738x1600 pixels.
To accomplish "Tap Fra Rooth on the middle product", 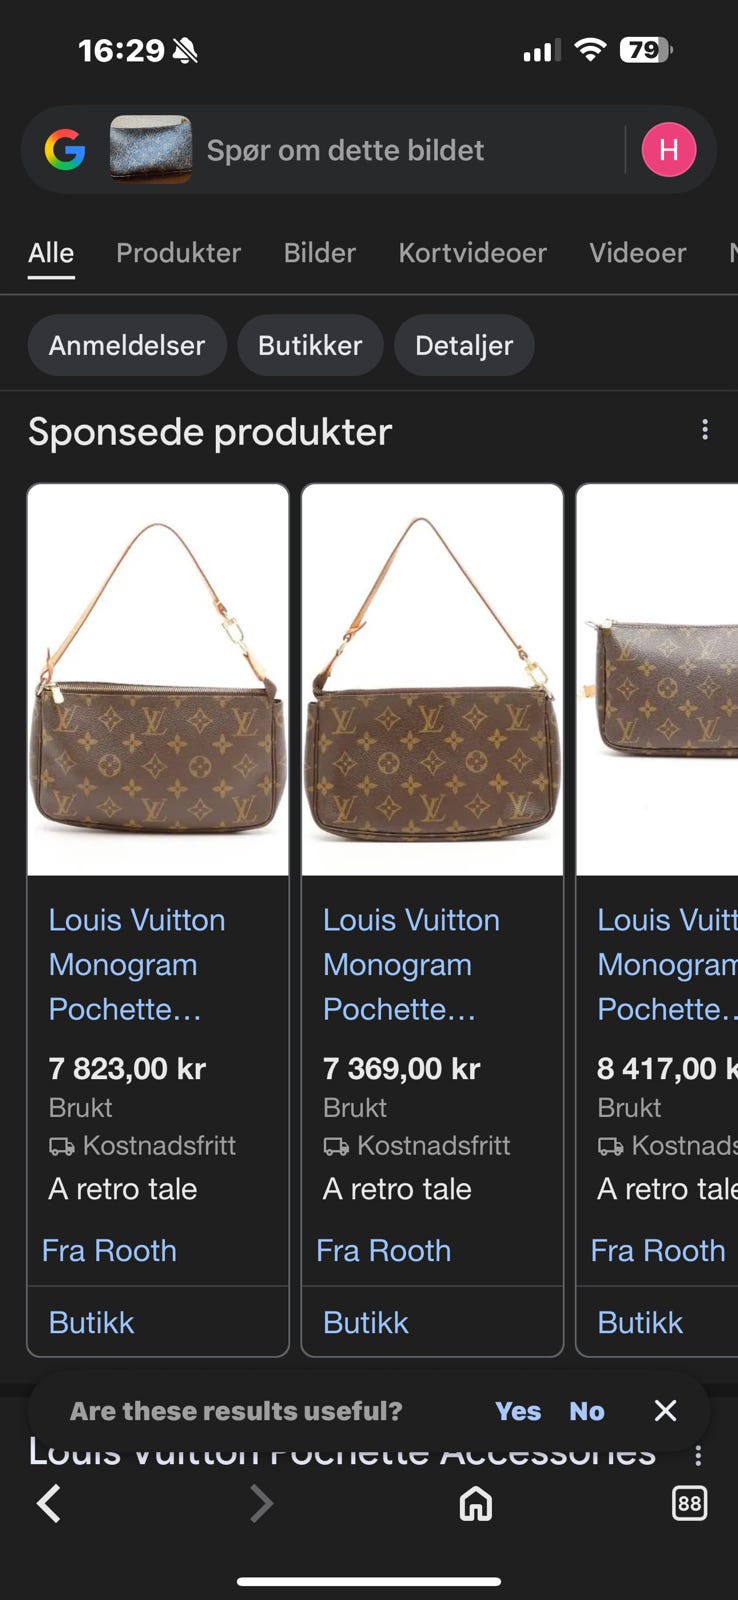I will click(x=383, y=1250).
